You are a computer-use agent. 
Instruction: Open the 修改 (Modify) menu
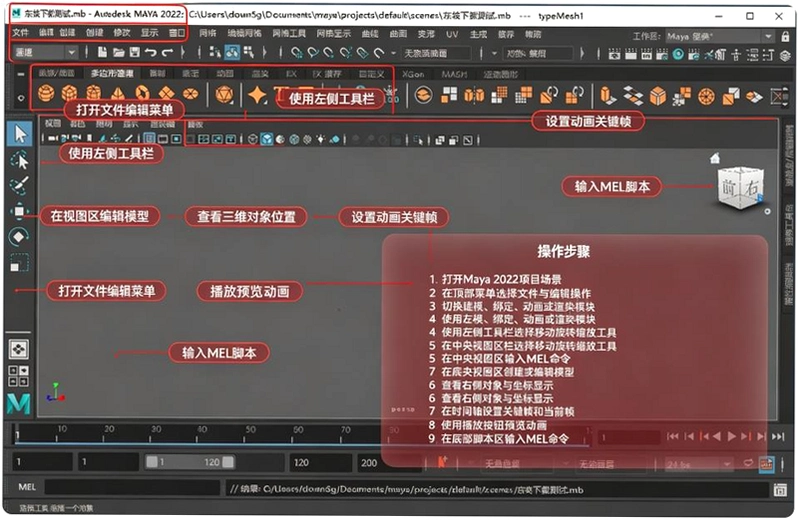[122, 33]
